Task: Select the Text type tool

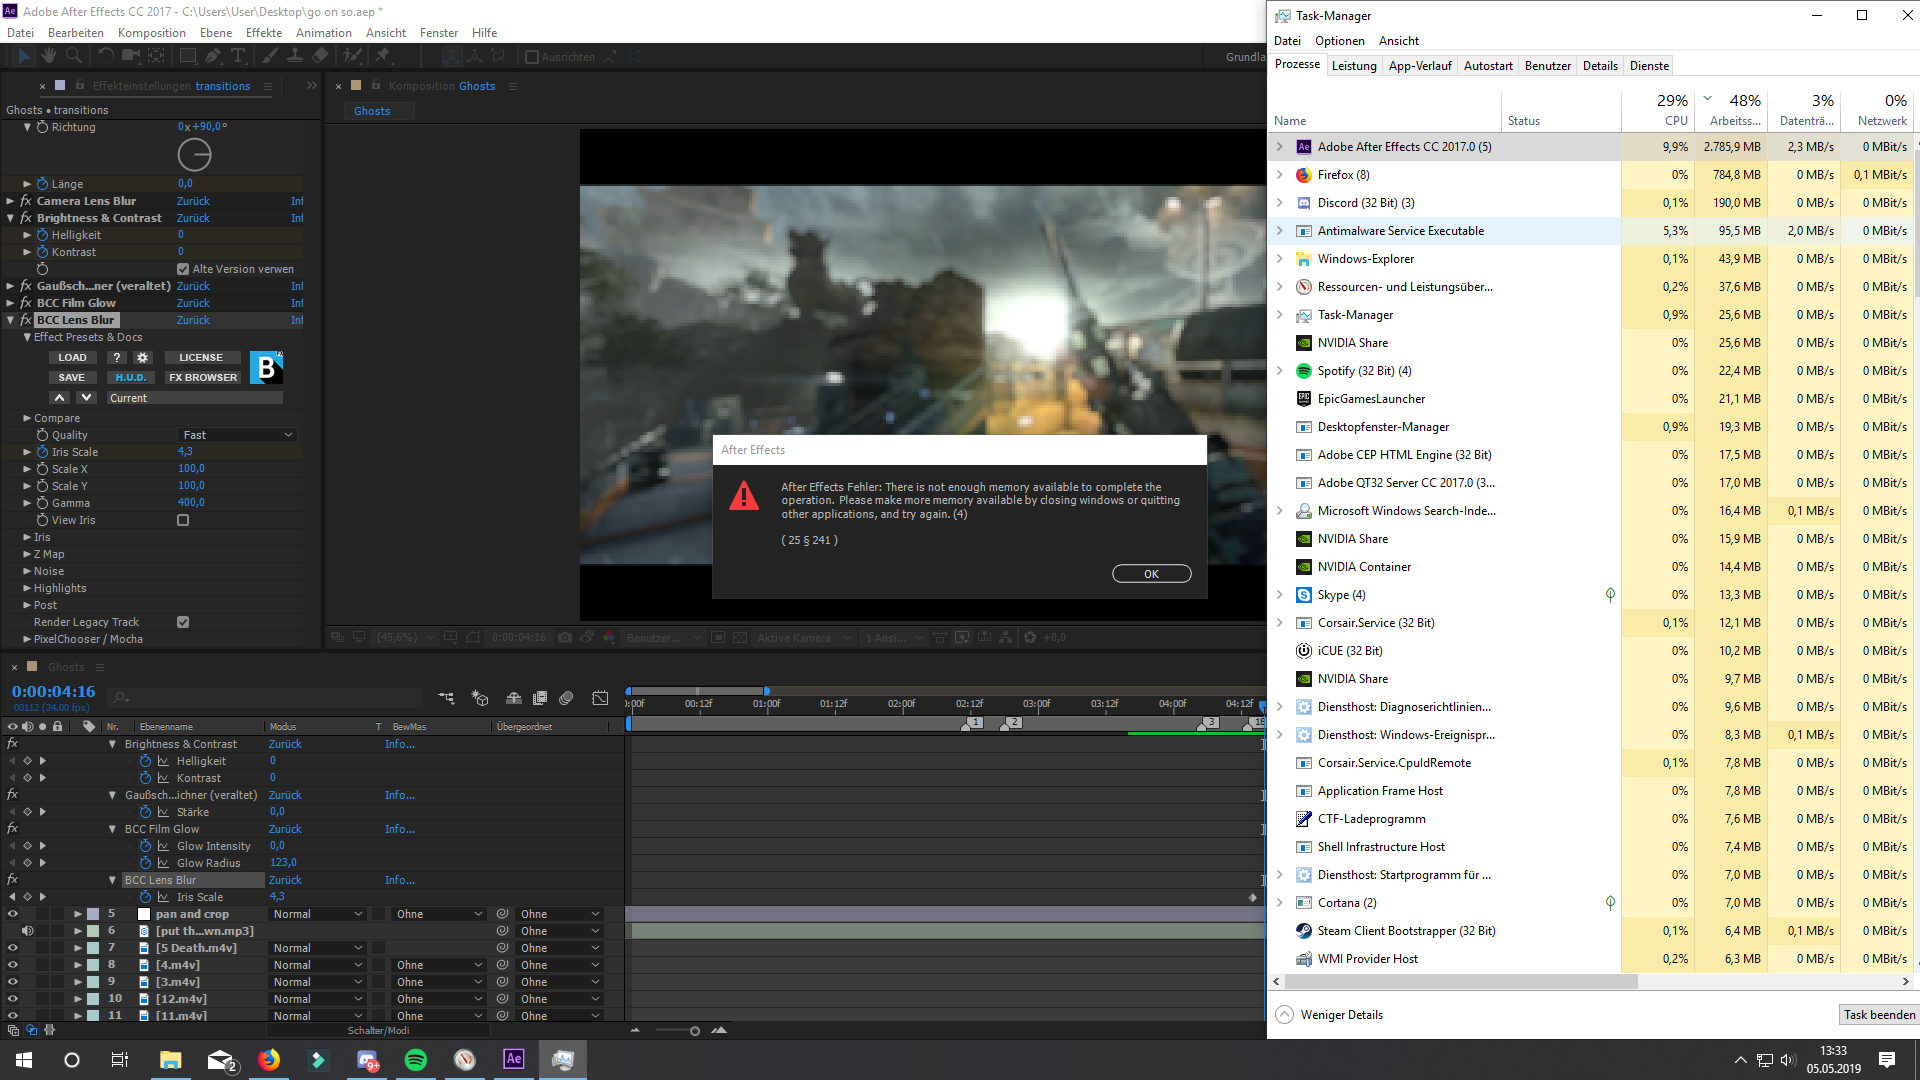Action: [x=238, y=57]
